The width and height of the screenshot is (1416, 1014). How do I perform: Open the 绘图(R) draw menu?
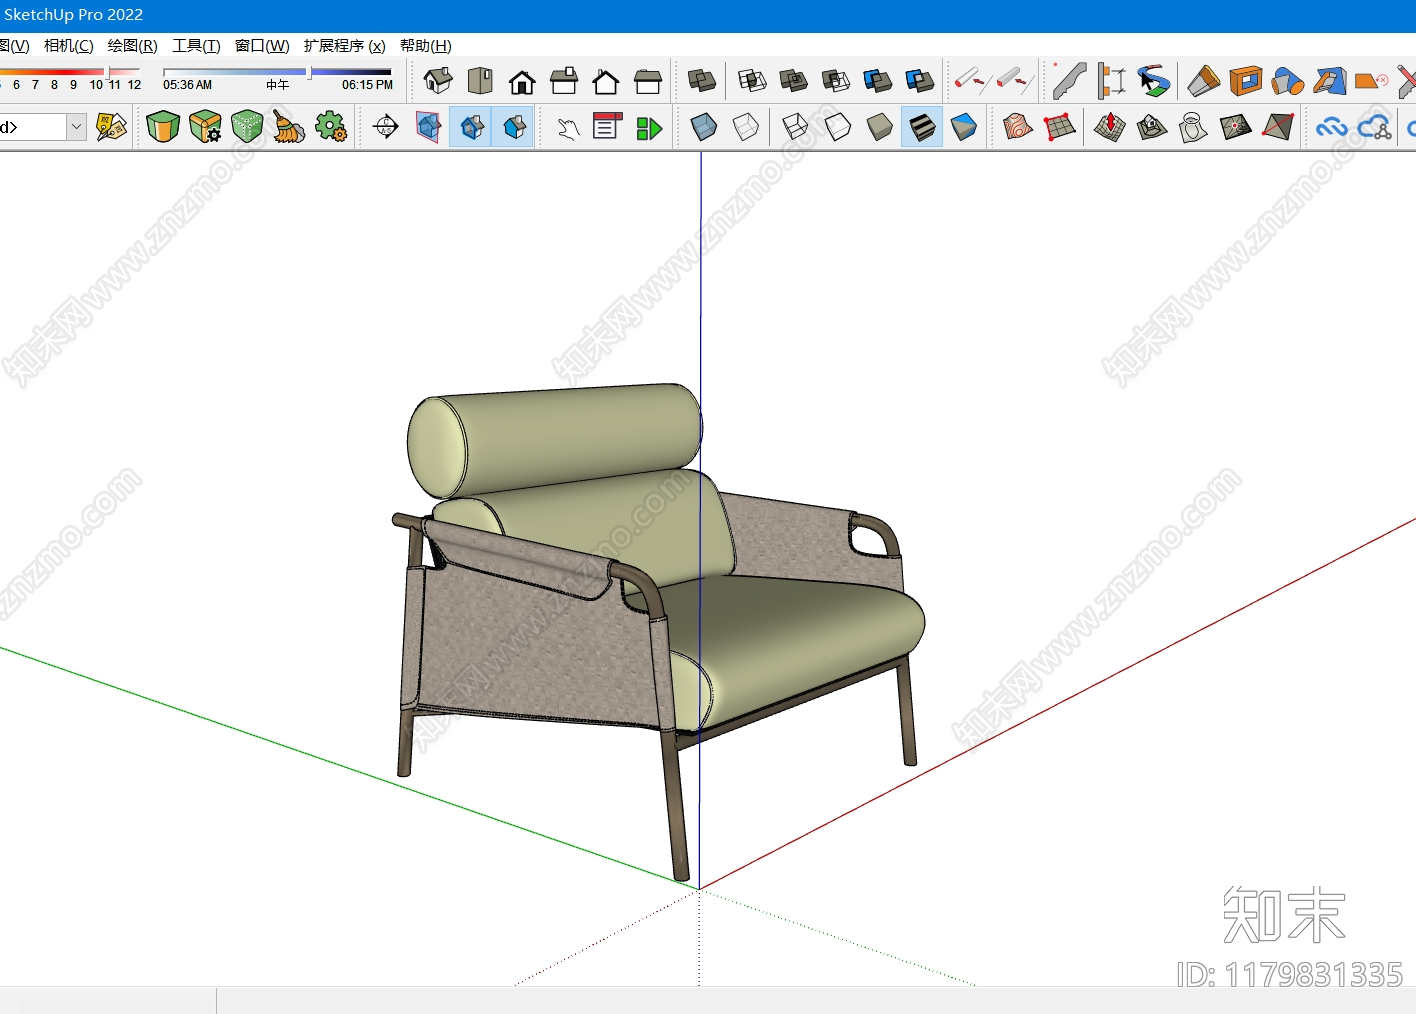[x=133, y=46]
